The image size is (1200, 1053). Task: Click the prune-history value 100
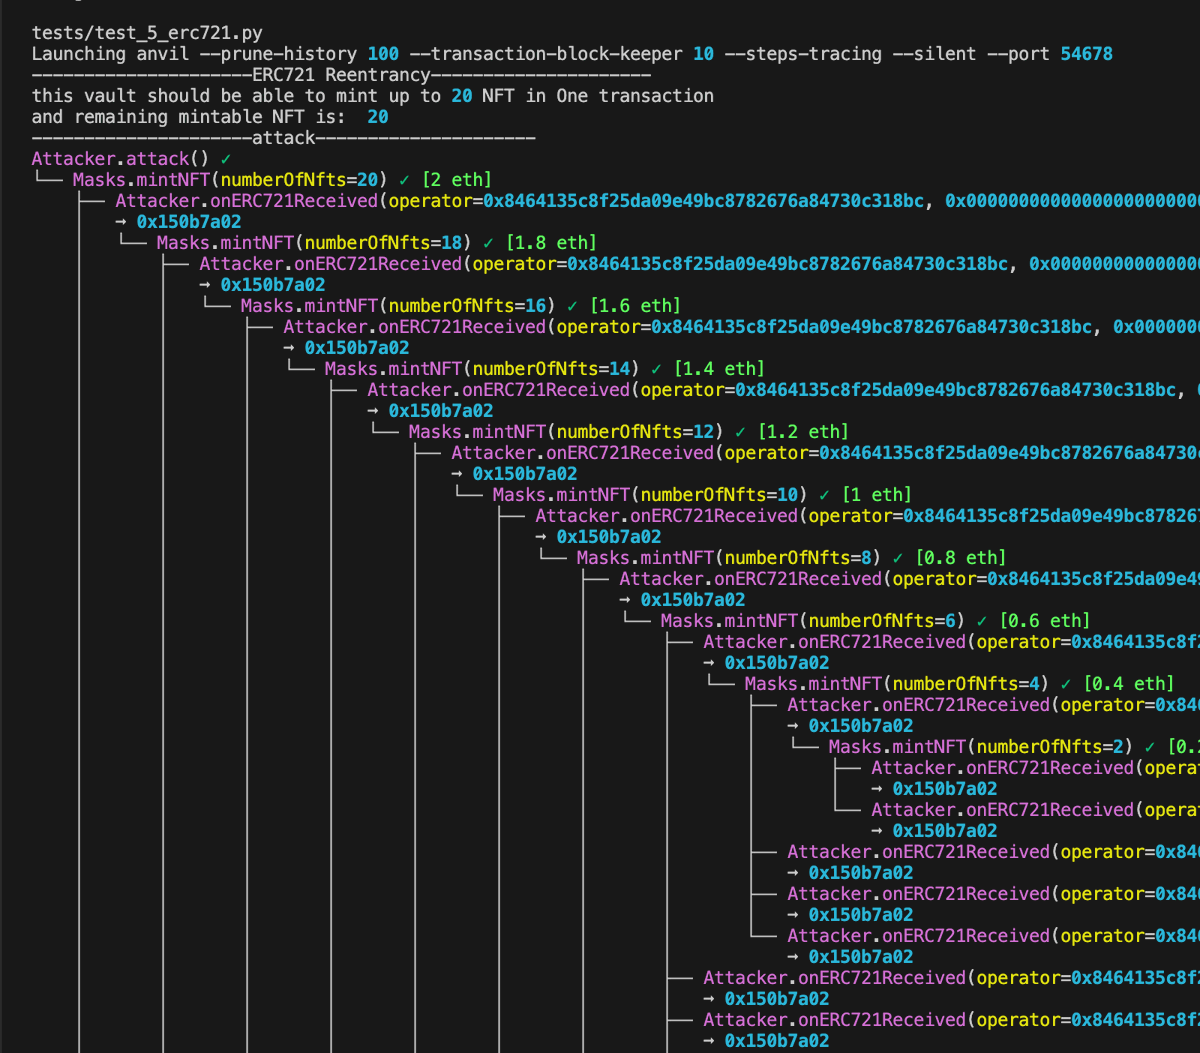(382, 54)
